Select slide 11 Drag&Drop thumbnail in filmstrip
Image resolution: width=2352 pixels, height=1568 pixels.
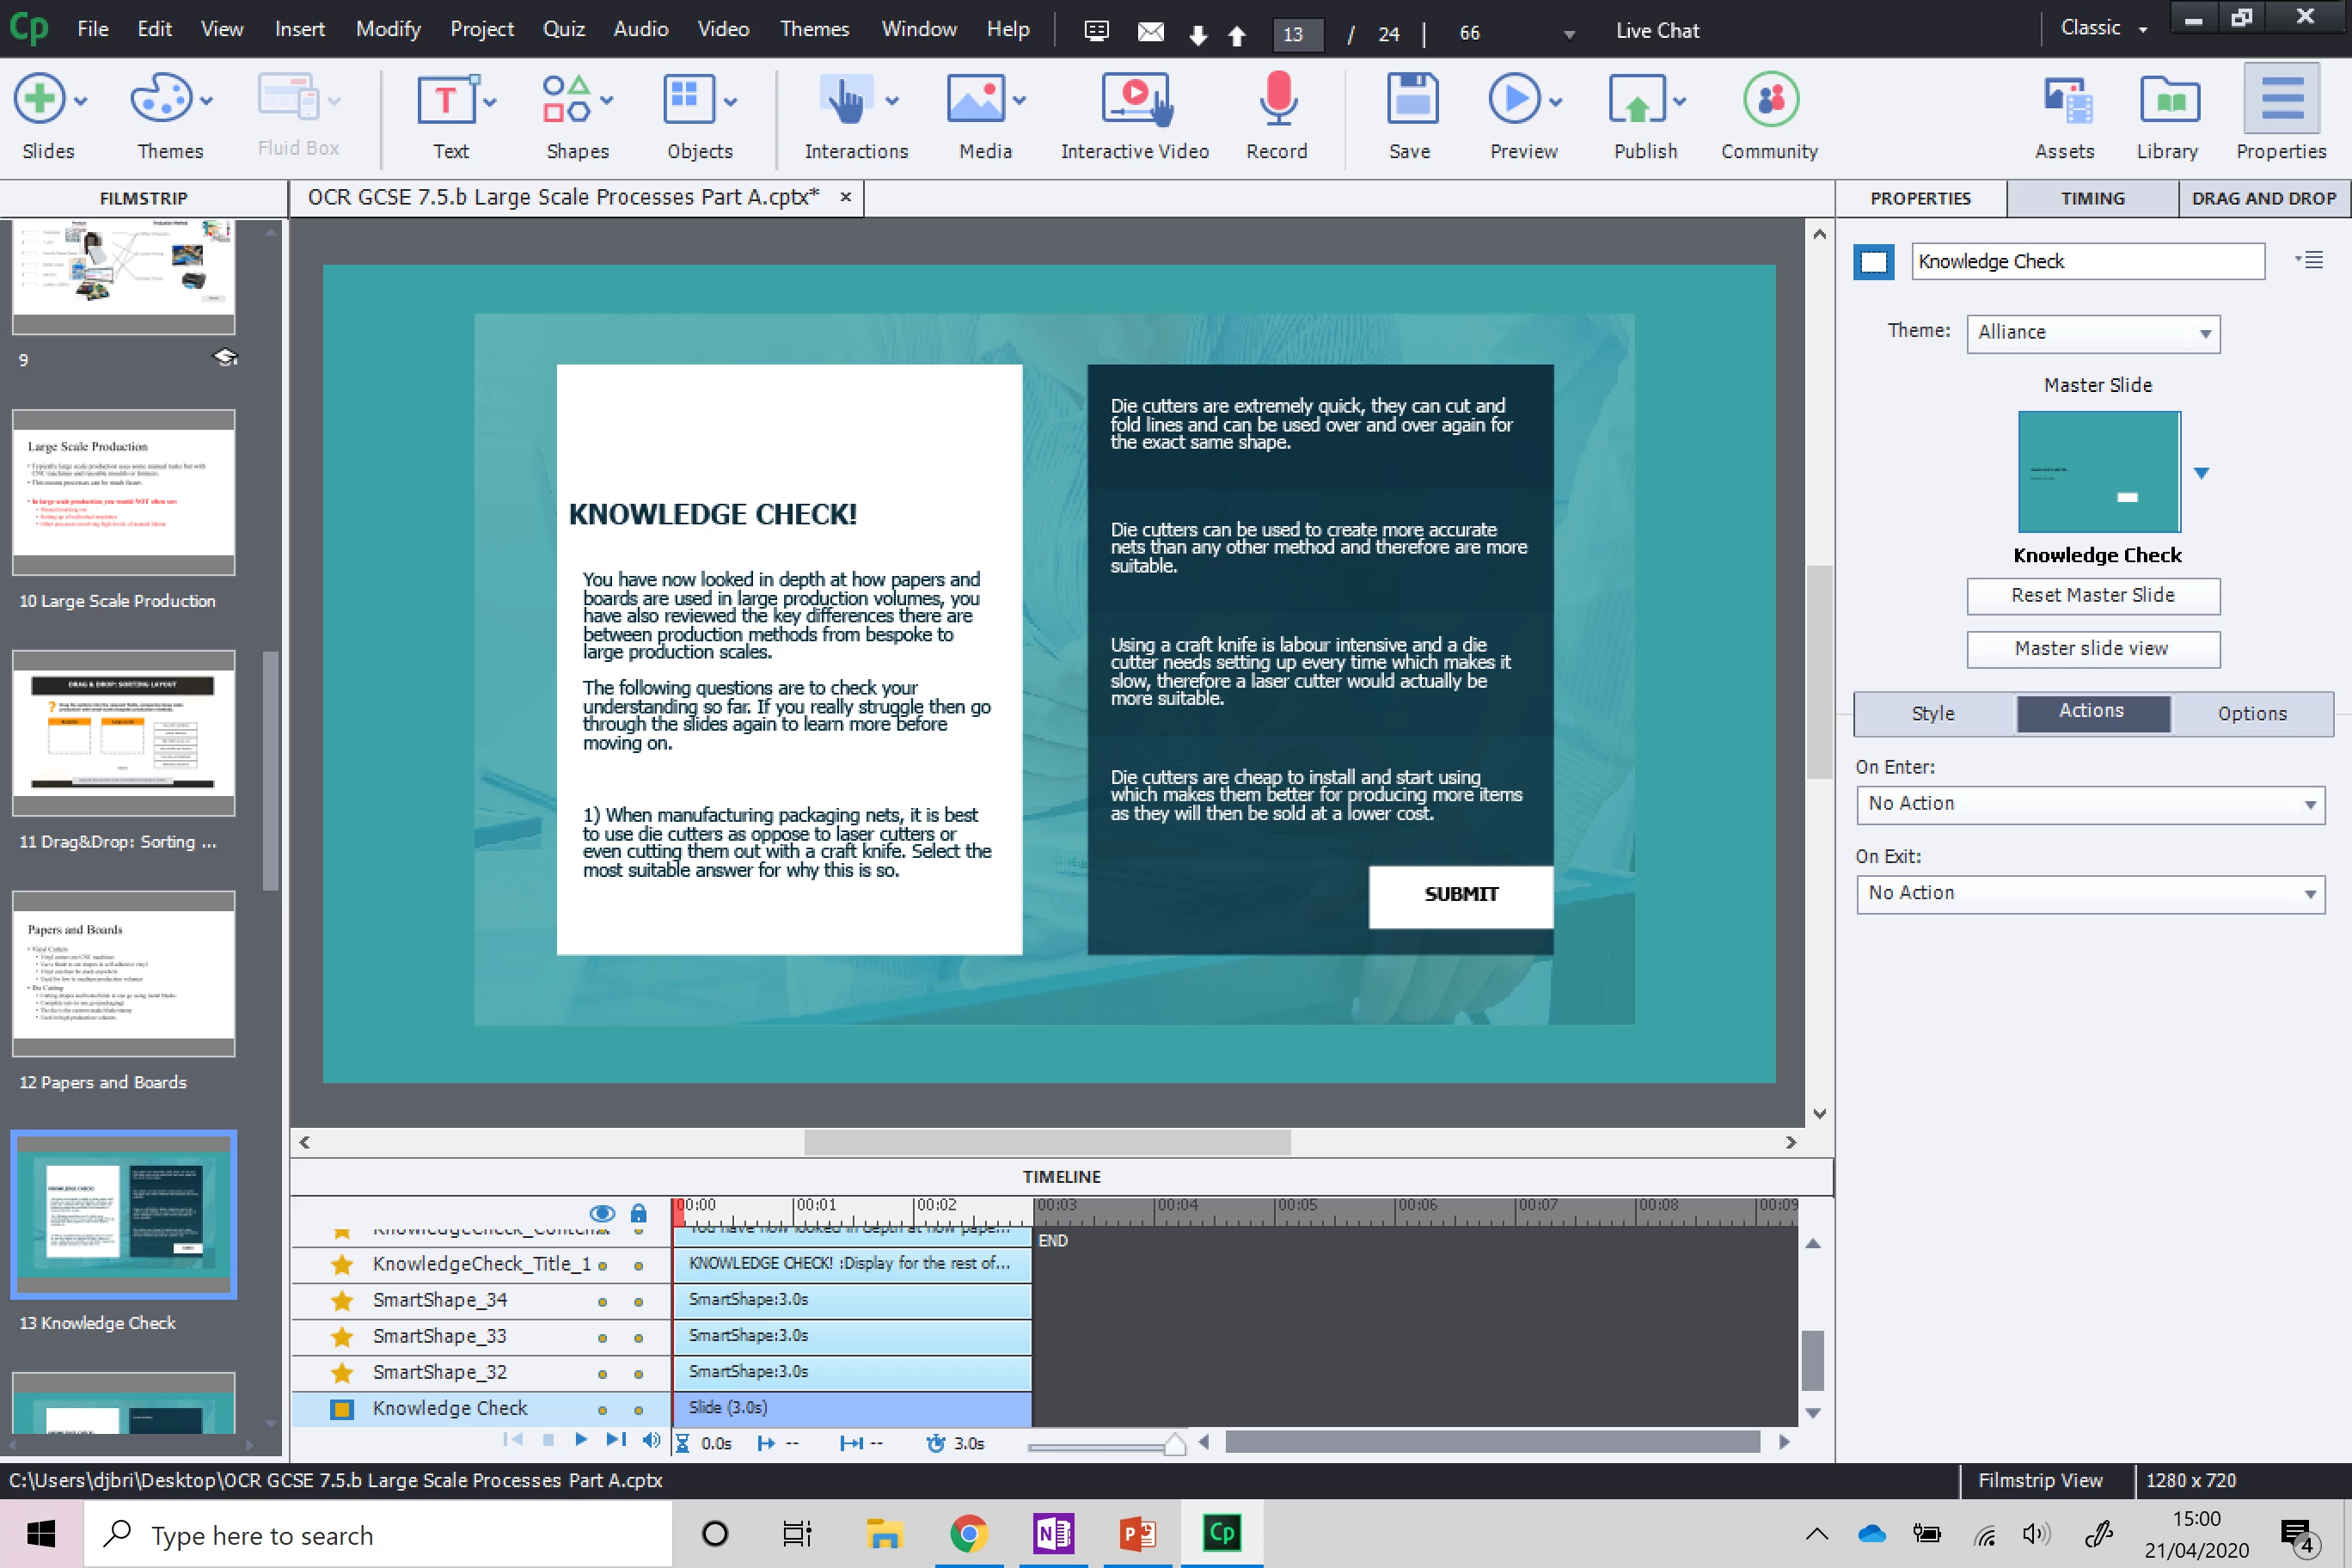[x=124, y=733]
